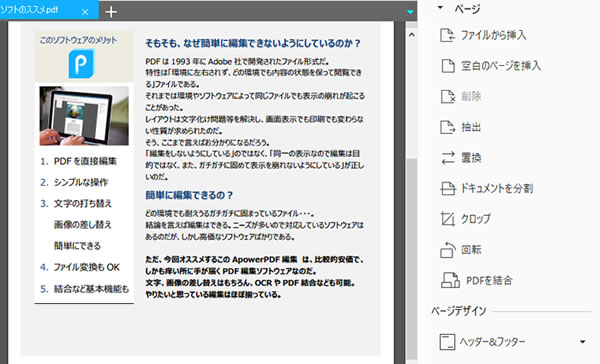Choose 空白のページを挿入 label

pos(501,66)
